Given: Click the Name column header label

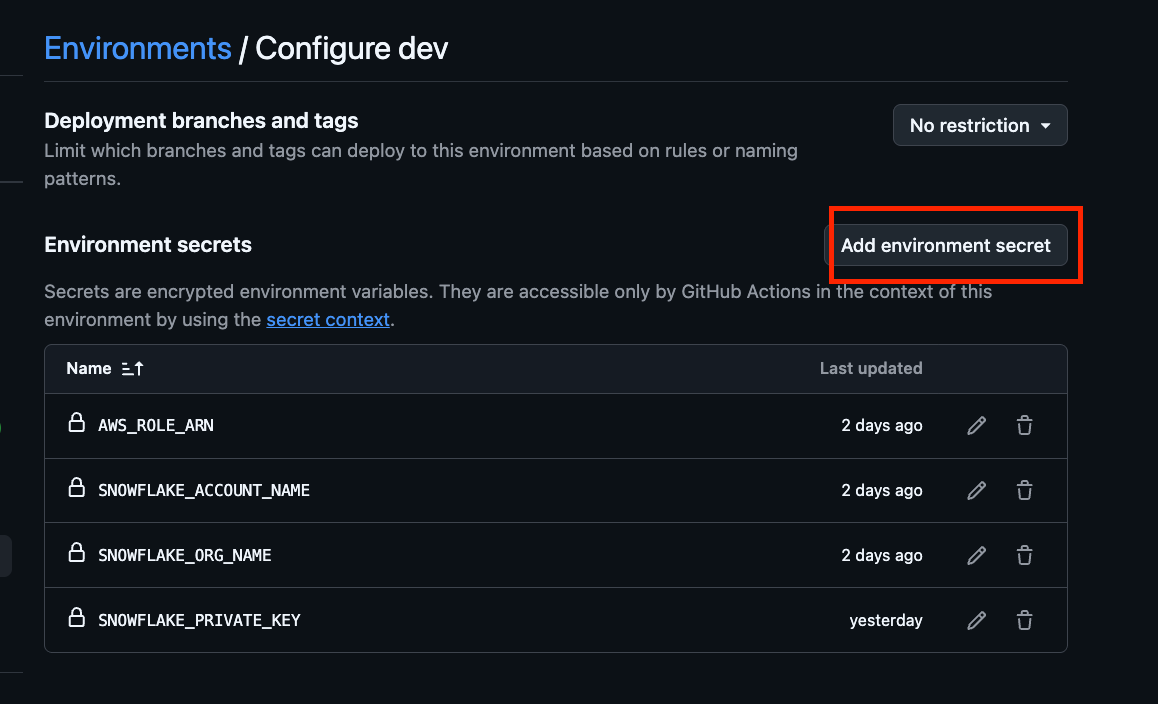Looking at the screenshot, I should click(x=88, y=369).
